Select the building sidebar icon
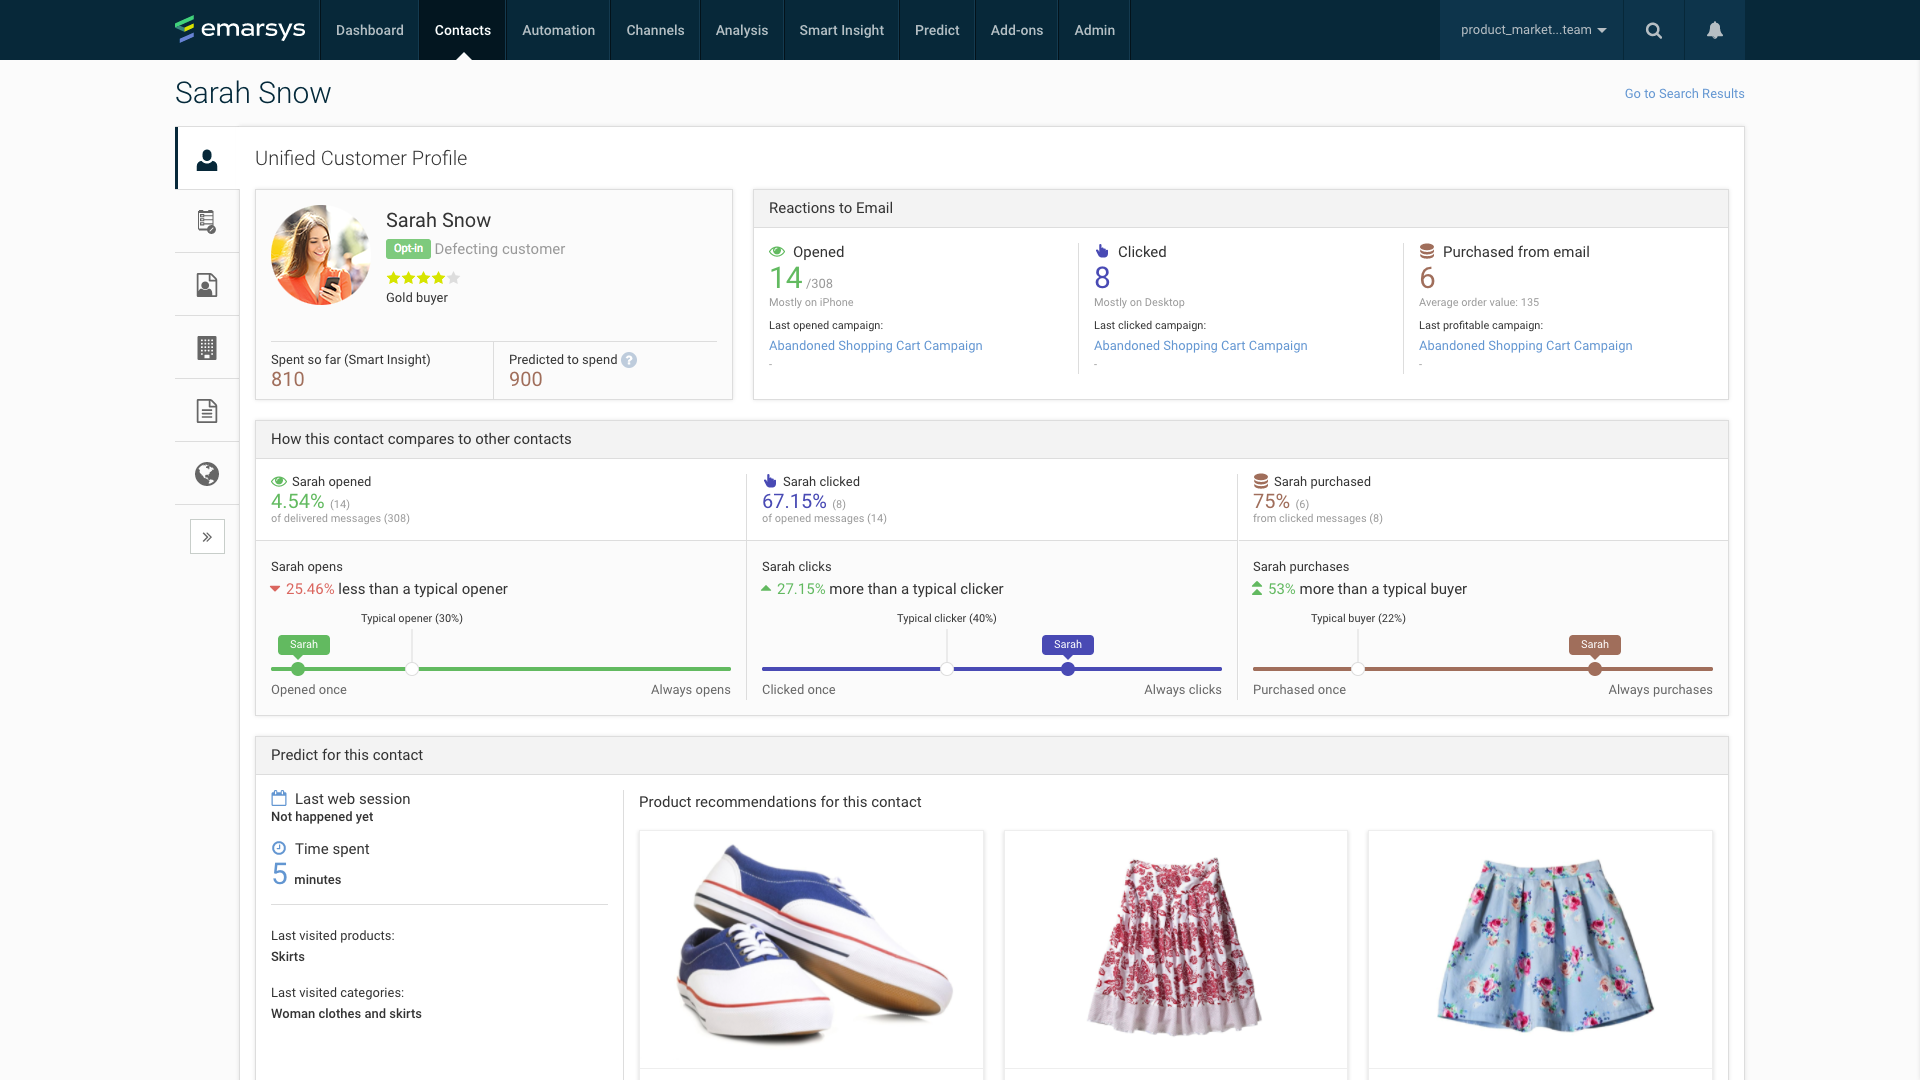This screenshot has width=1920, height=1080. point(207,348)
